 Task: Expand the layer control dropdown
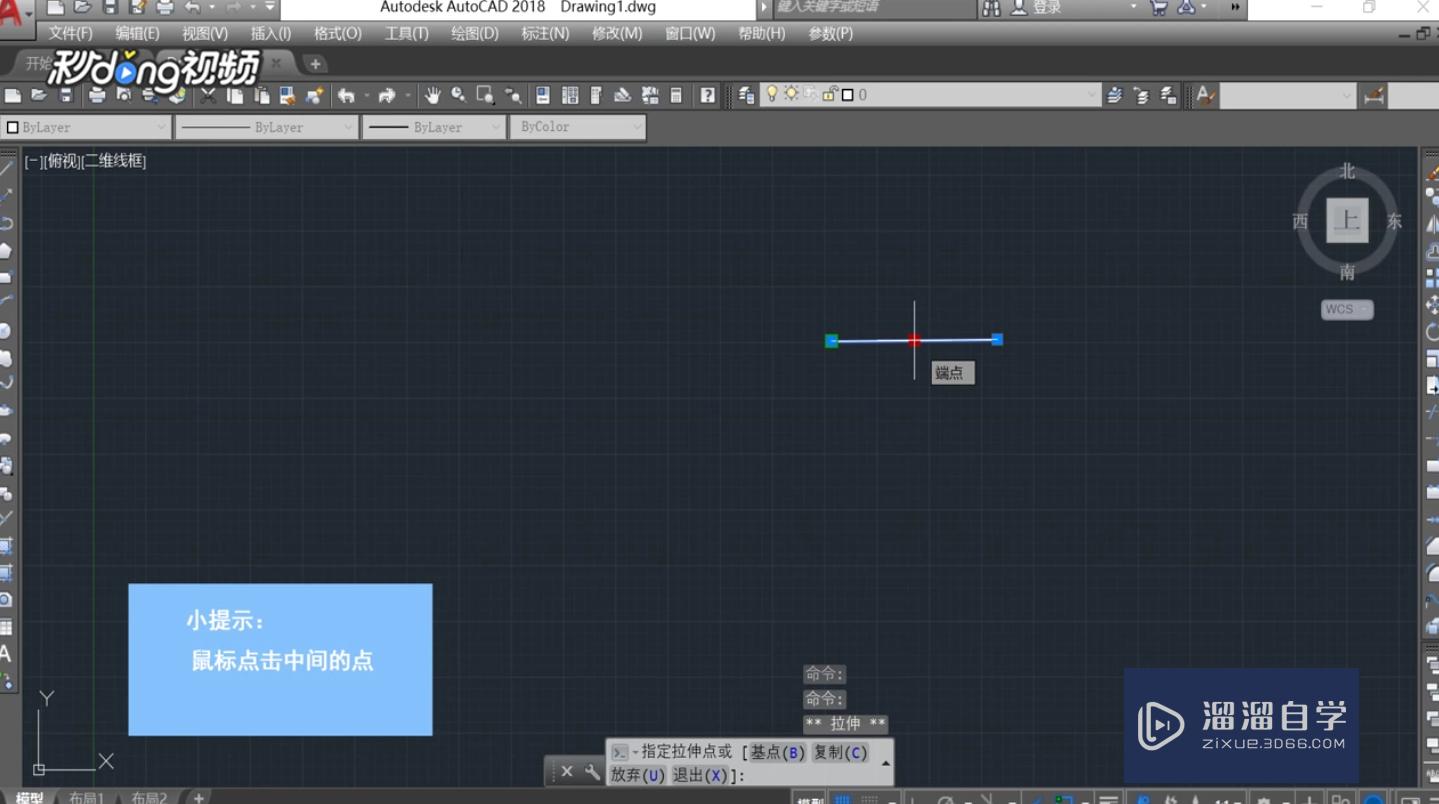[x=1092, y=95]
